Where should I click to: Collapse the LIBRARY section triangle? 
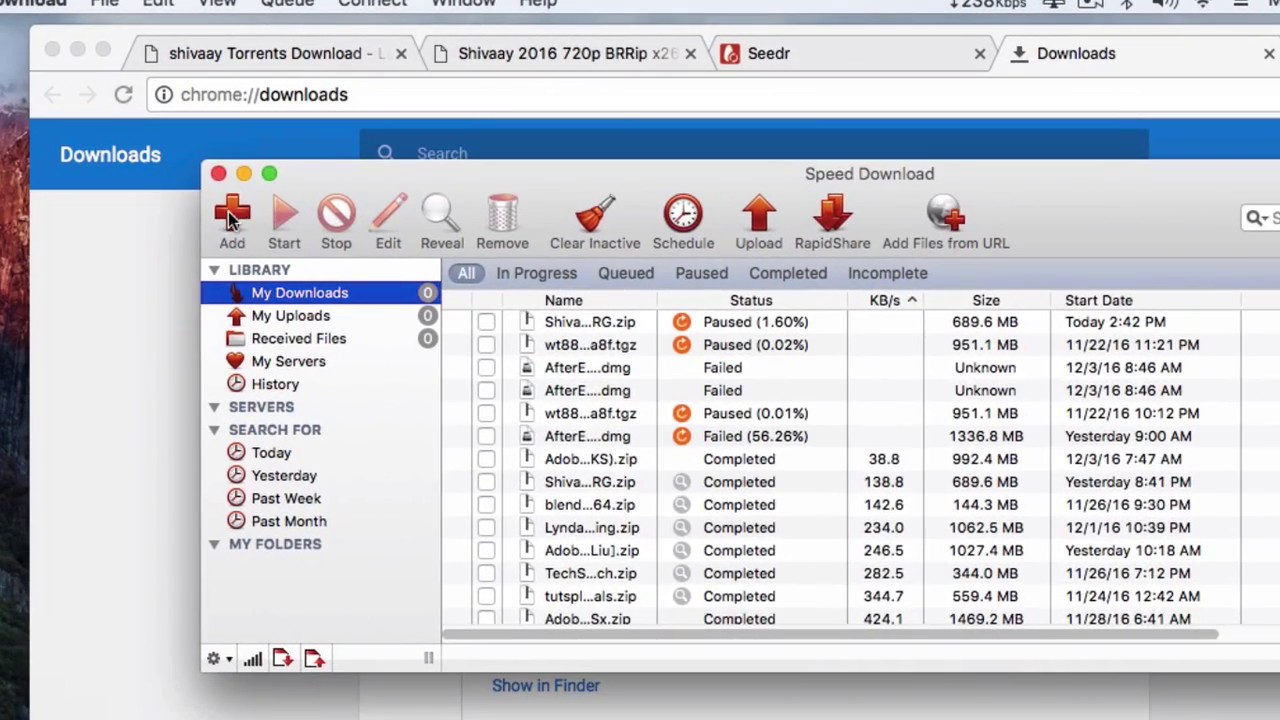point(214,270)
